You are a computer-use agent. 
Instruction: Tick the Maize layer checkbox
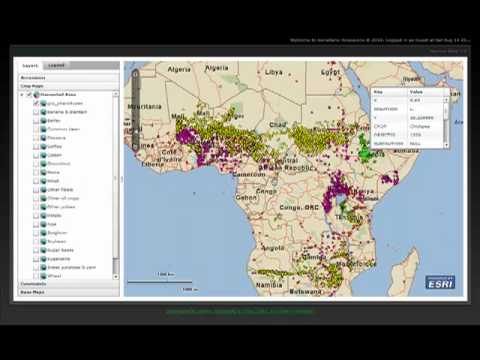point(36,172)
